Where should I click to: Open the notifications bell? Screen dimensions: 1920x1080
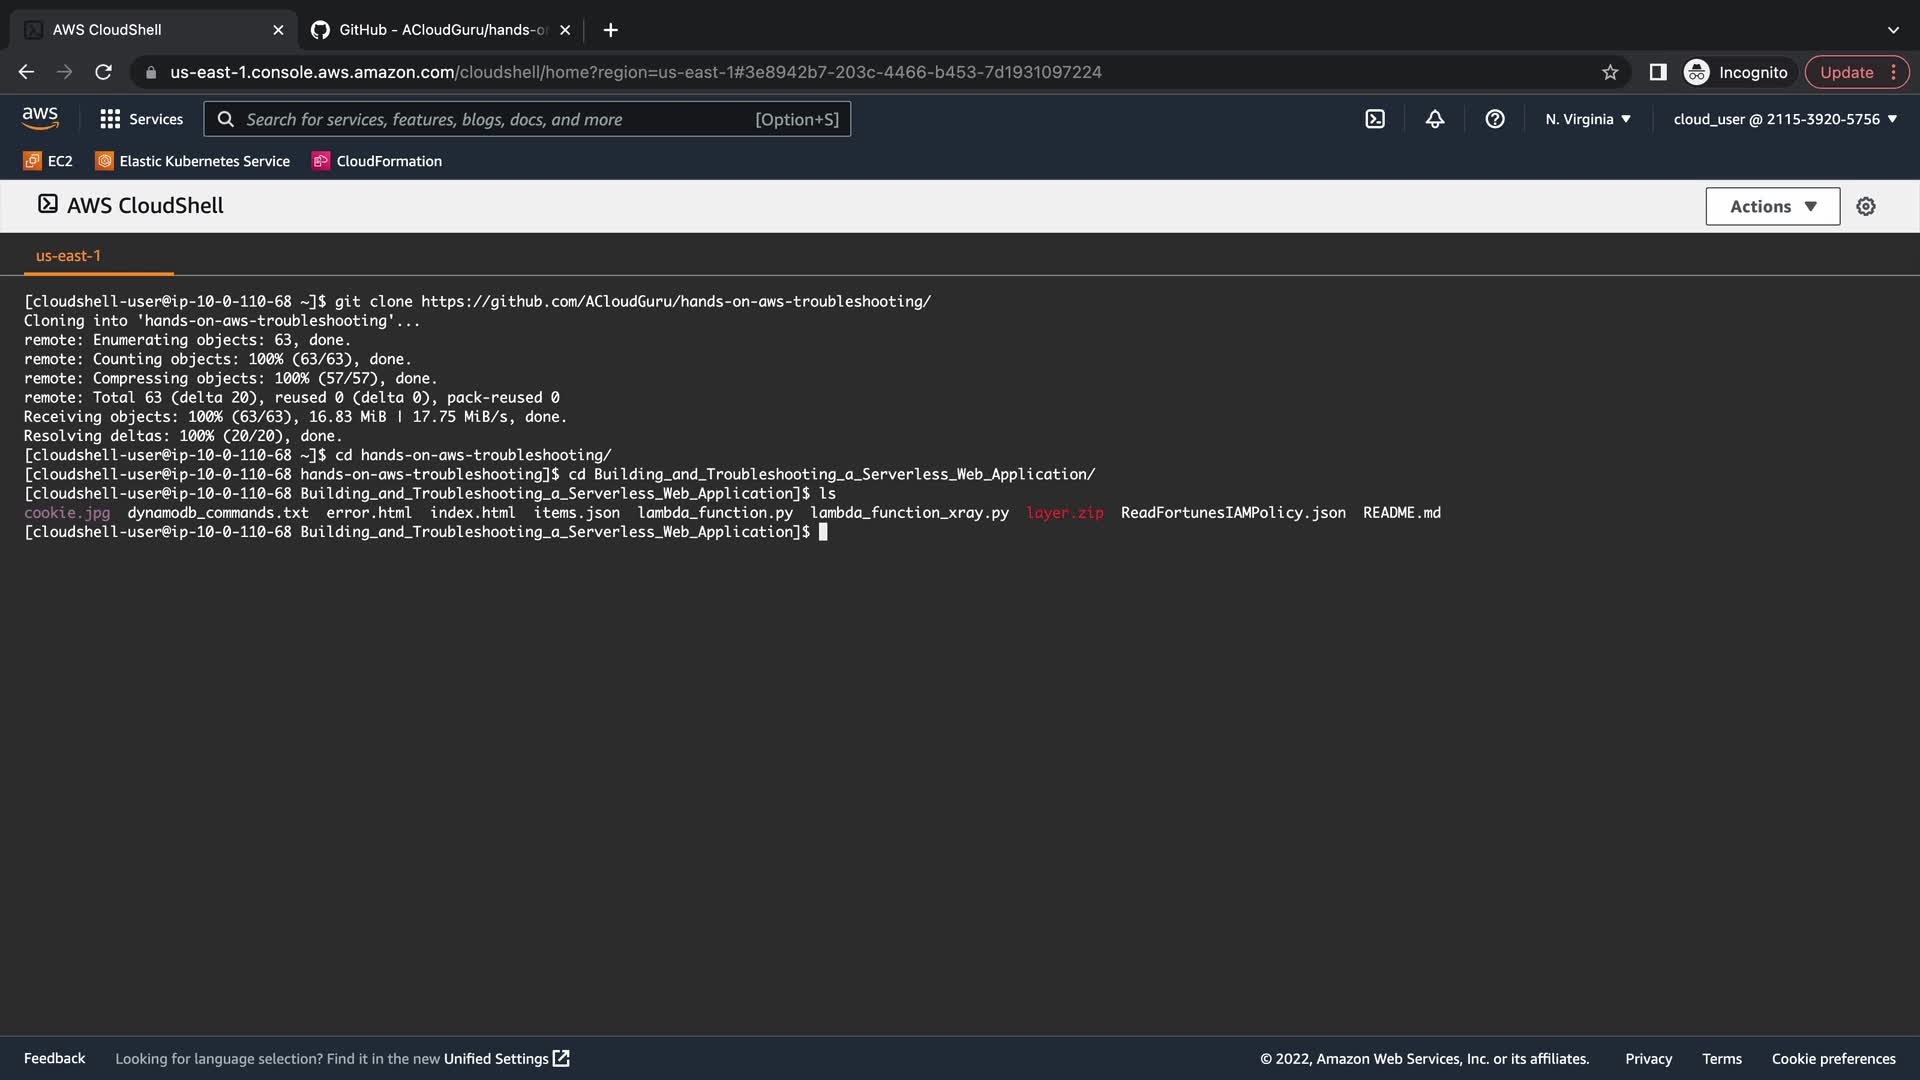[1435, 119]
